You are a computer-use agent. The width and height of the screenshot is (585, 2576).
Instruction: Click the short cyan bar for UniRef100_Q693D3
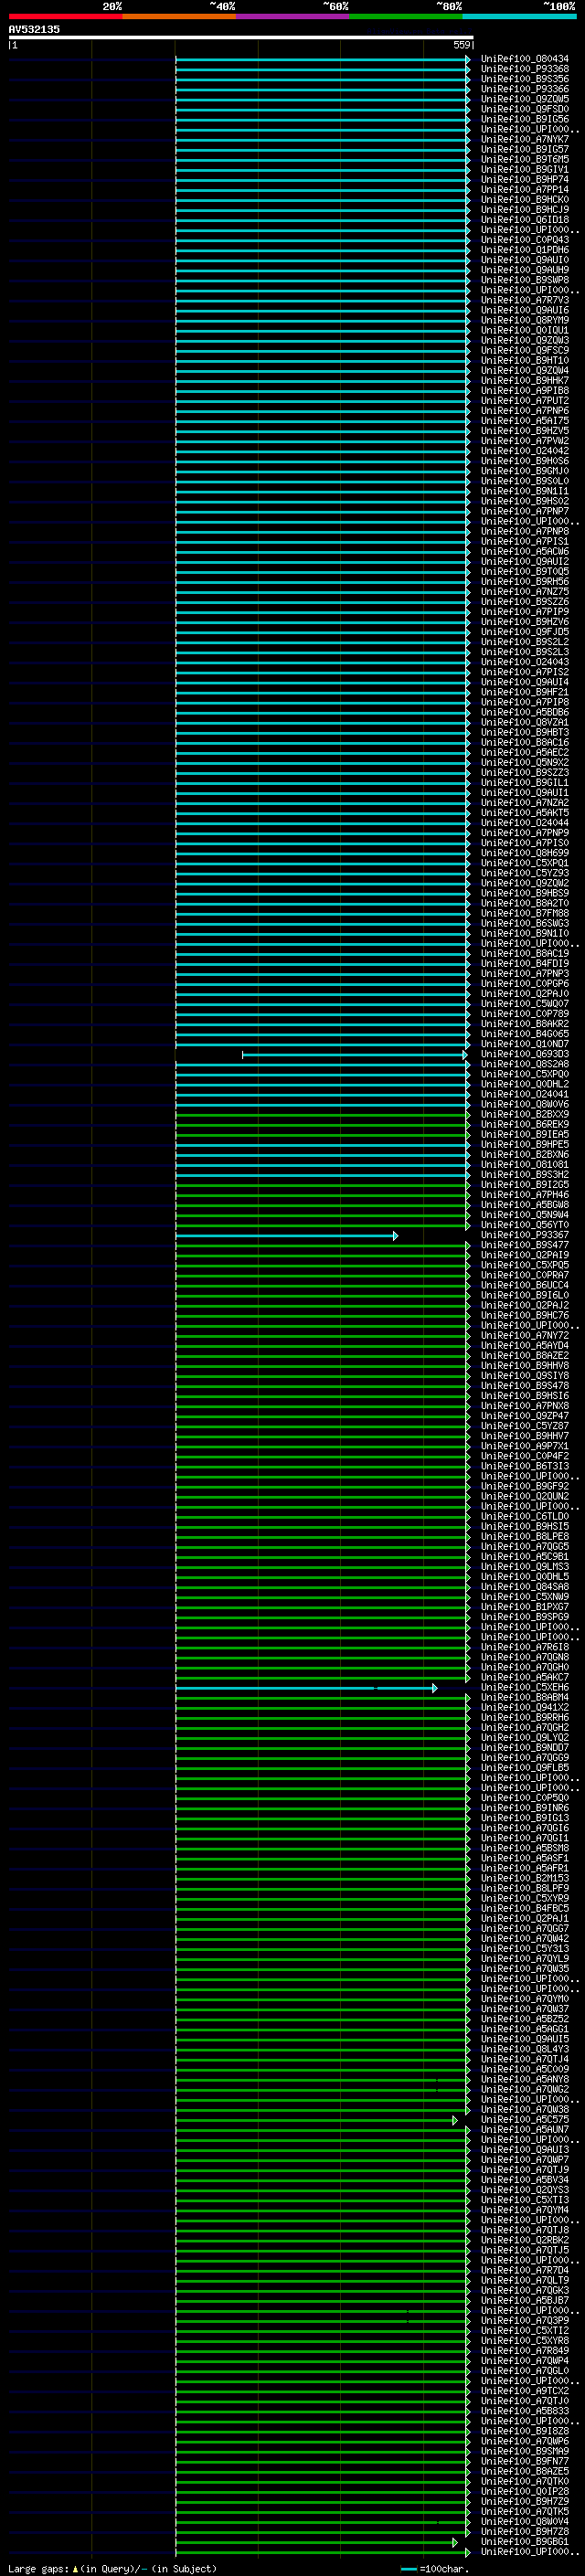[x=354, y=1055]
